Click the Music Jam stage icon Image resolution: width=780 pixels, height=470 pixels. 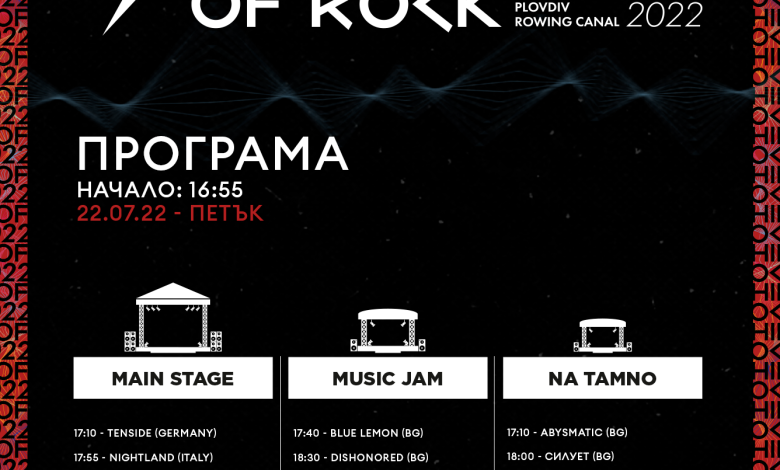388,331
